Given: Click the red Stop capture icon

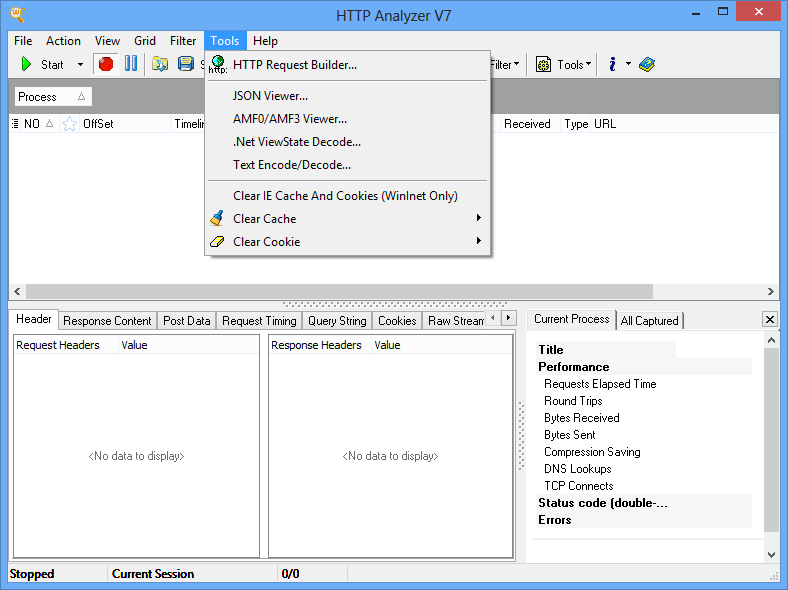Looking at the screenshot, I should coord(106,64).
